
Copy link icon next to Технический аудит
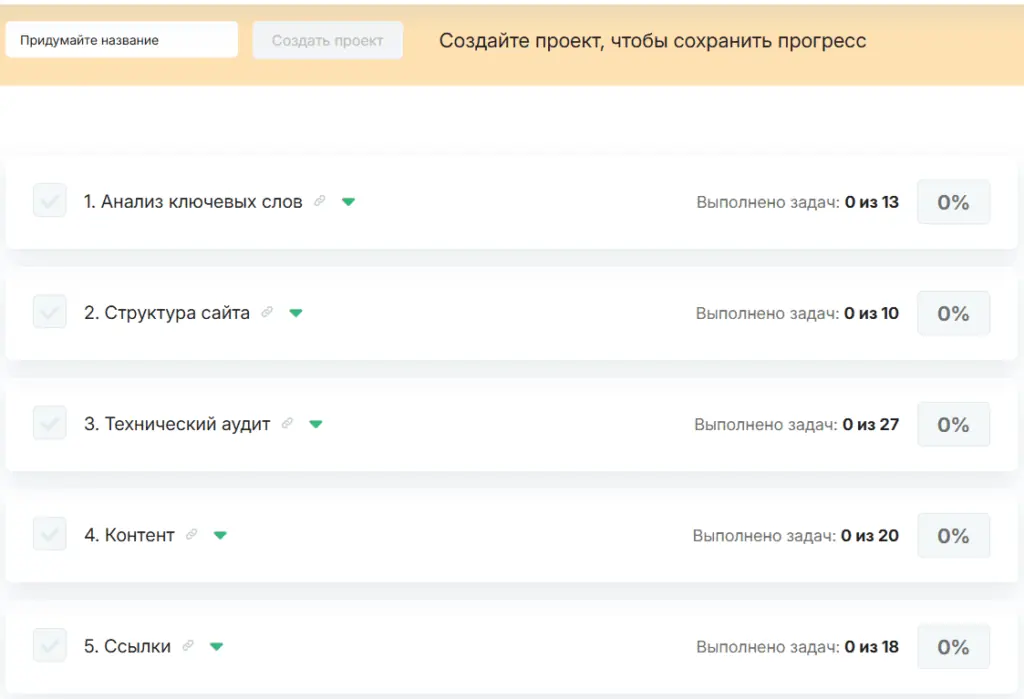click(x=287, y=423)
